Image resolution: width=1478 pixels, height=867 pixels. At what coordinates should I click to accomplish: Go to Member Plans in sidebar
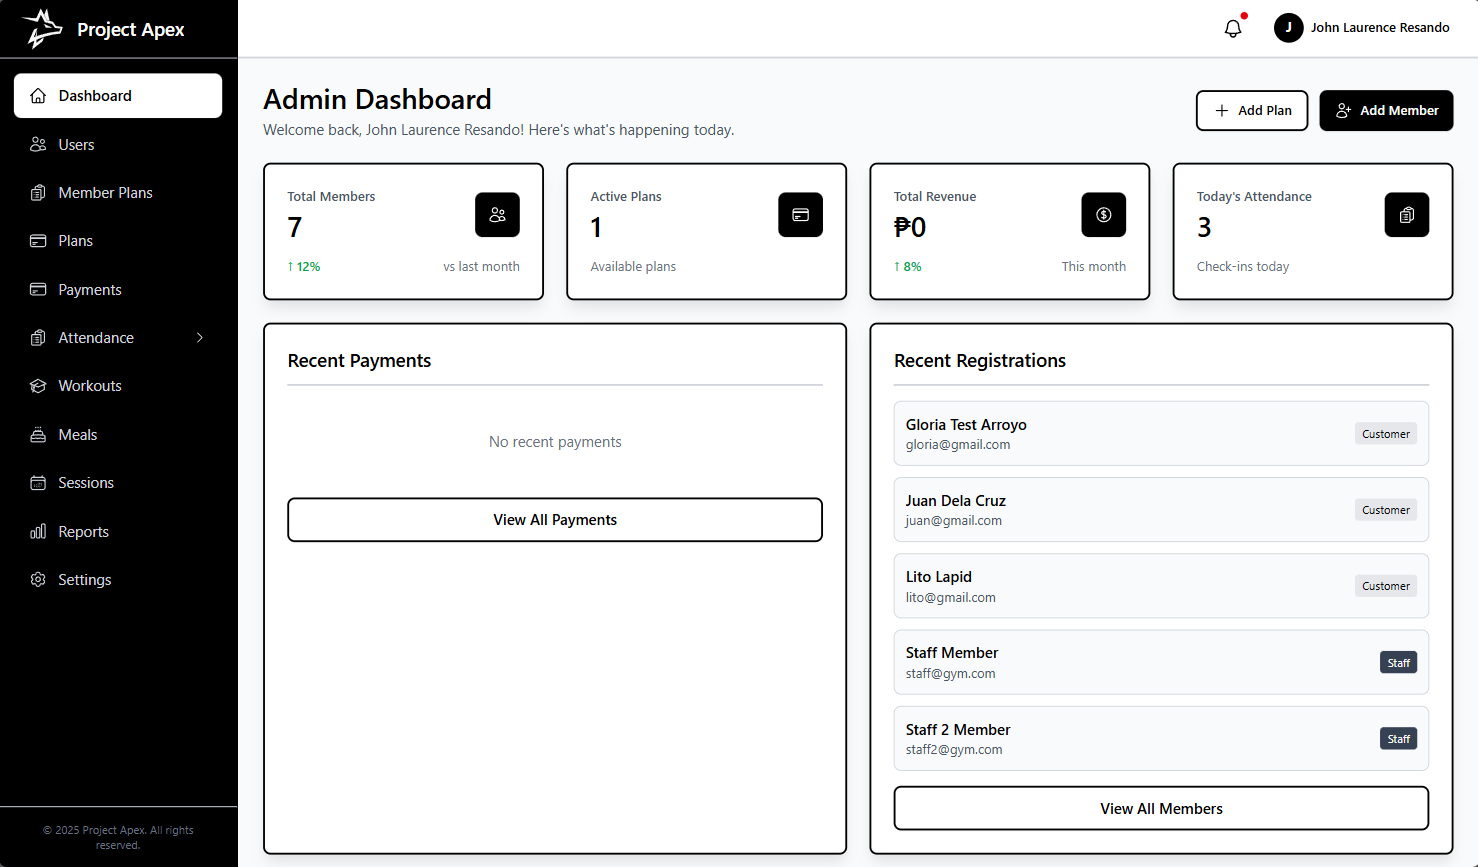(105, 193)
